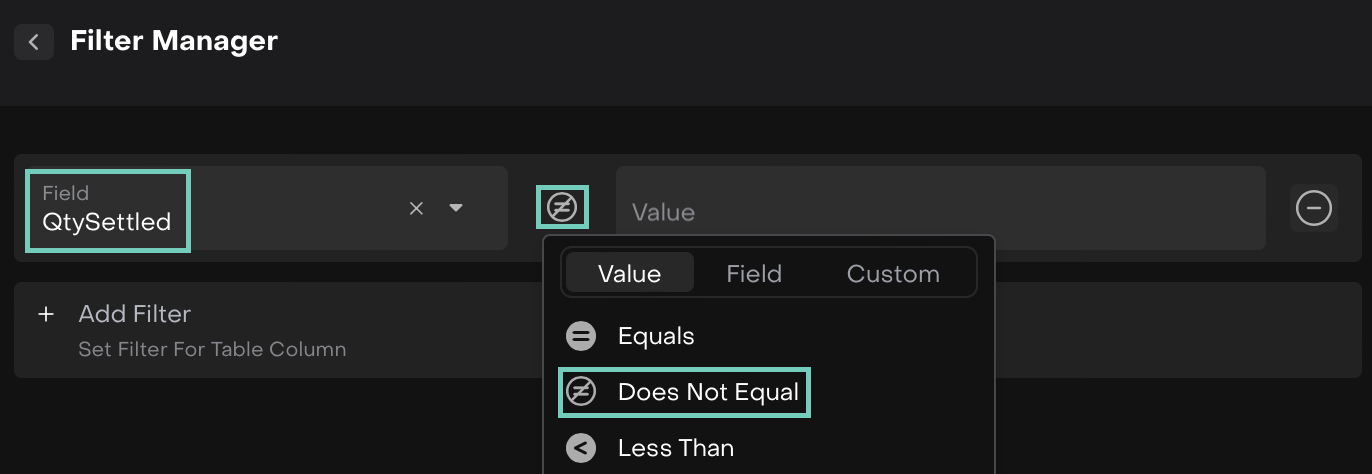The image size is (1372, 474).
Task: Choose the Does Not Equal option
Action: coord(708,392)
